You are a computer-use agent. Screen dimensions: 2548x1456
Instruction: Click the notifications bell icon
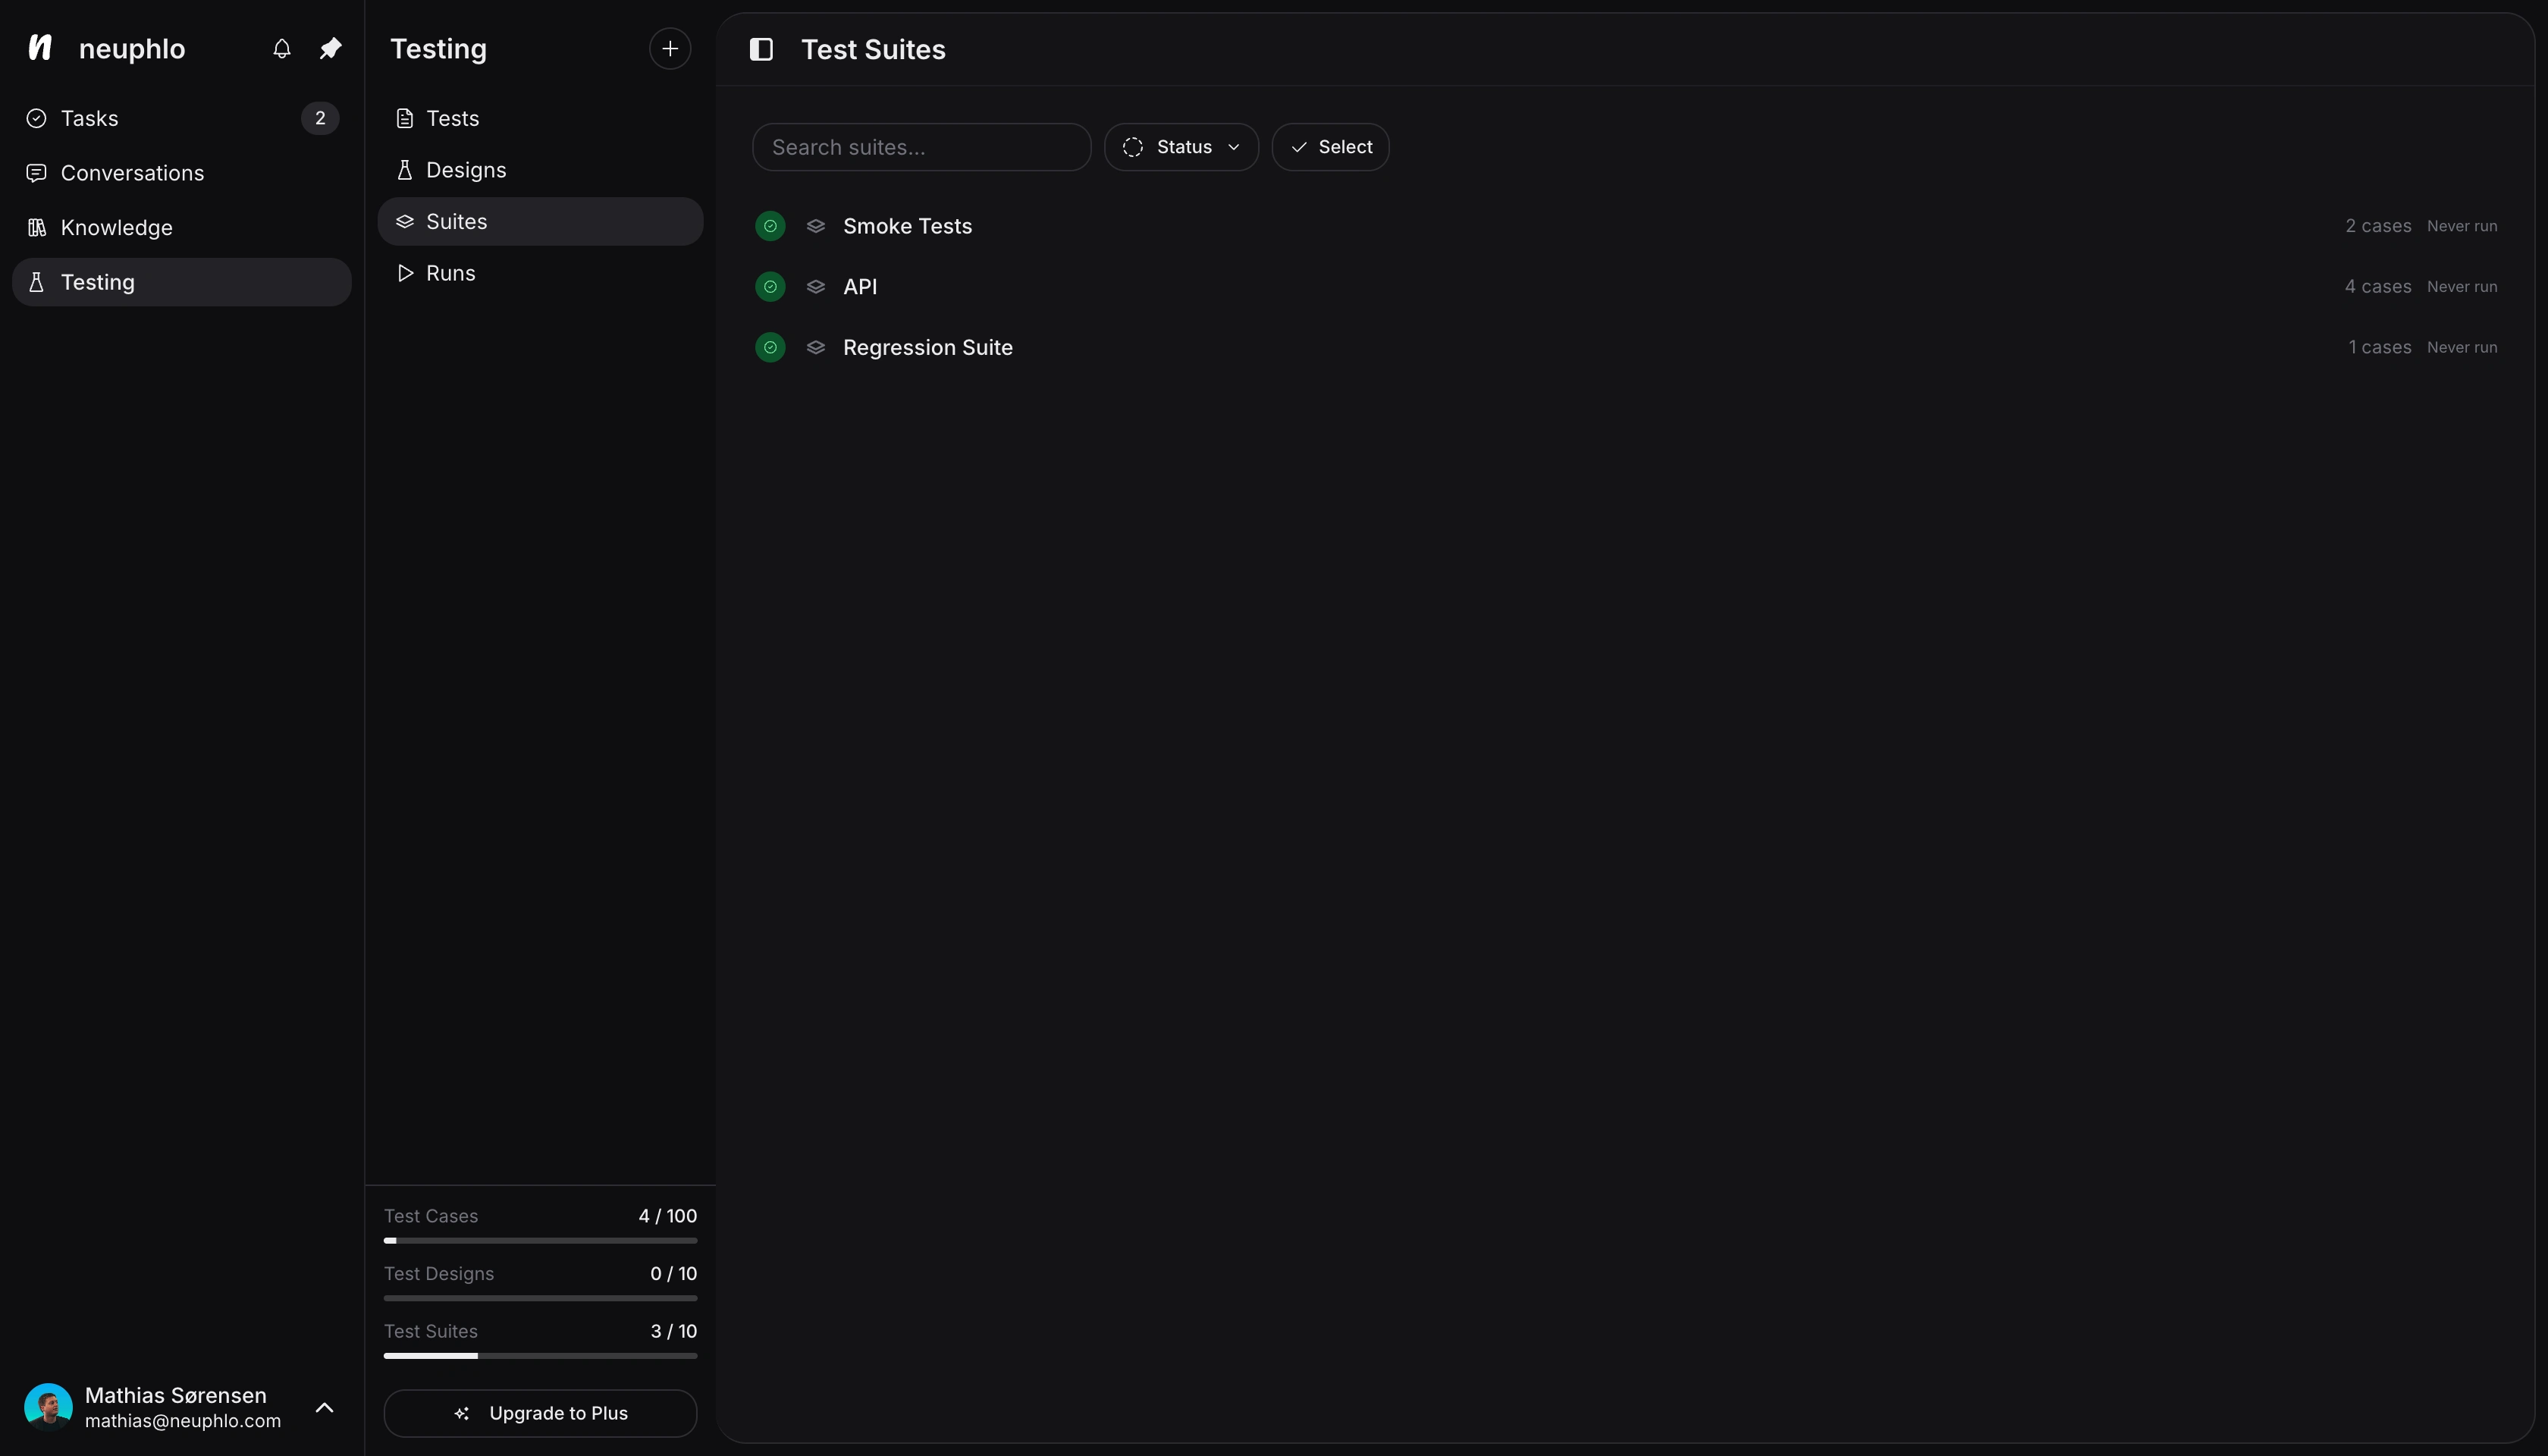[x=281, y=48]
